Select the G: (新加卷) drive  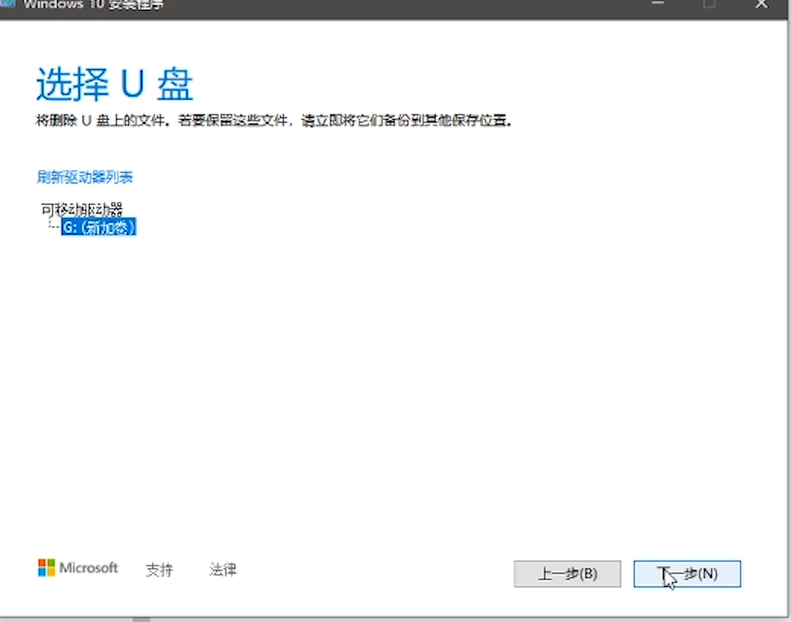point(99,227)
